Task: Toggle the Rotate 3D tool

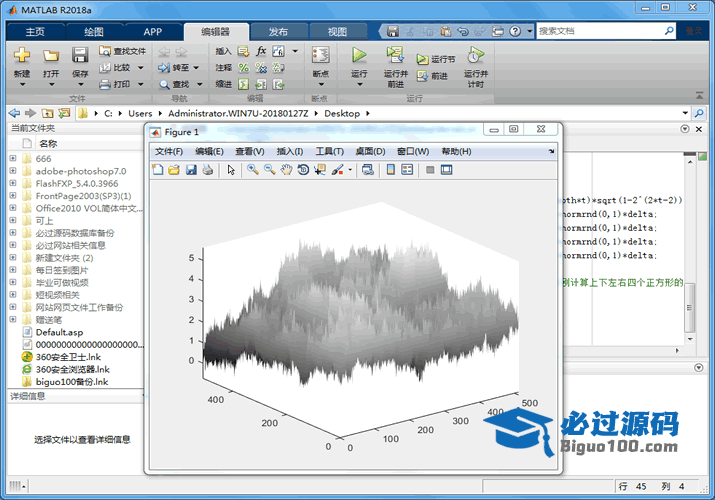Action: click(303, 170)
